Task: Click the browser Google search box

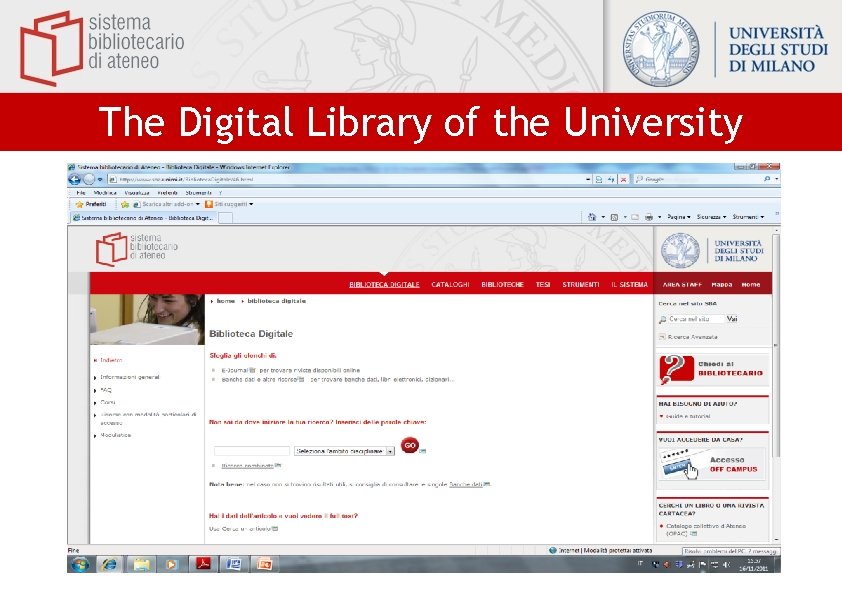Action: pyautogui.click(x=698, y=179)
